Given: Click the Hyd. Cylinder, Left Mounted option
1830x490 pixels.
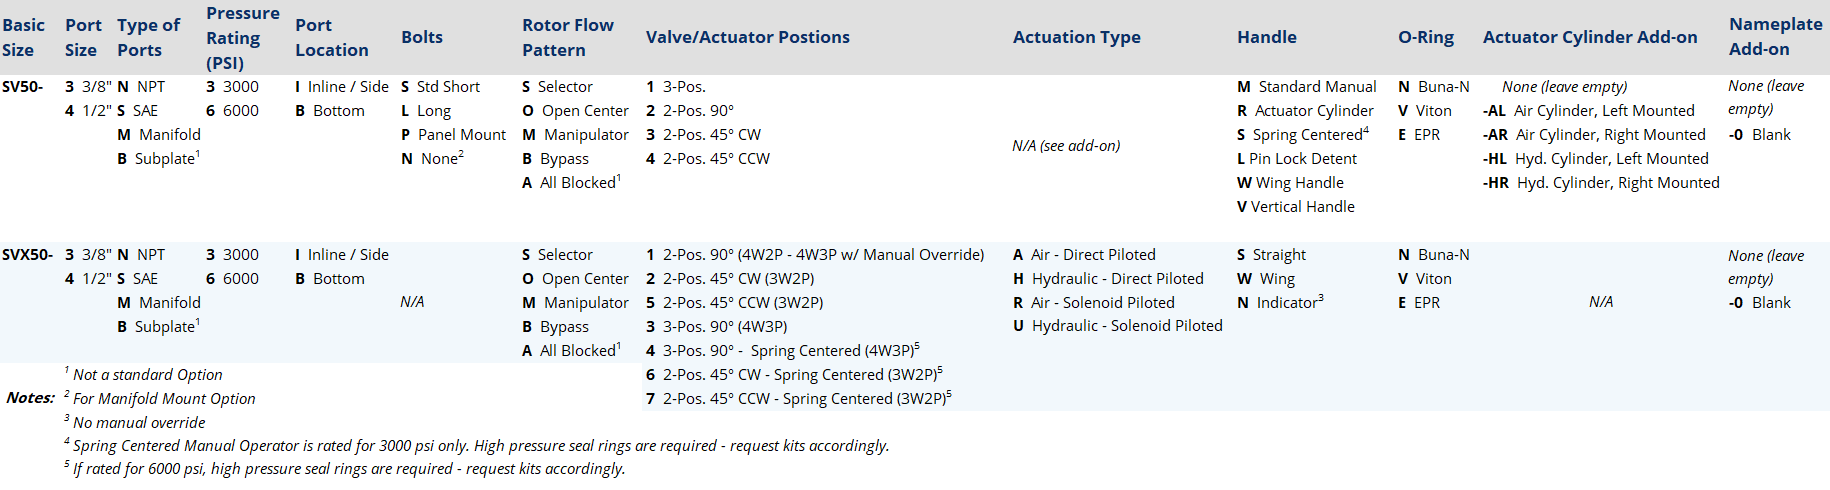Looking at the screenshot, I should 1596,159.
